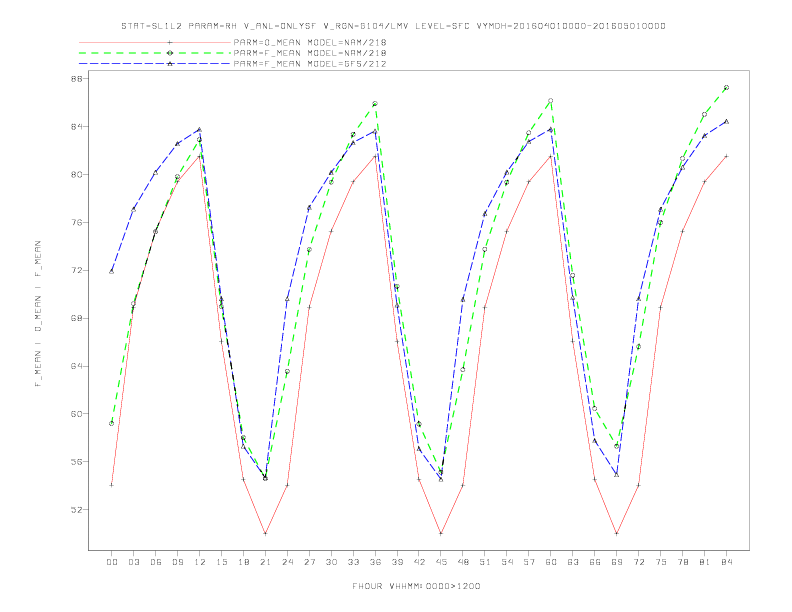Click x-axis forecast hour label 39

pos(397,562)
